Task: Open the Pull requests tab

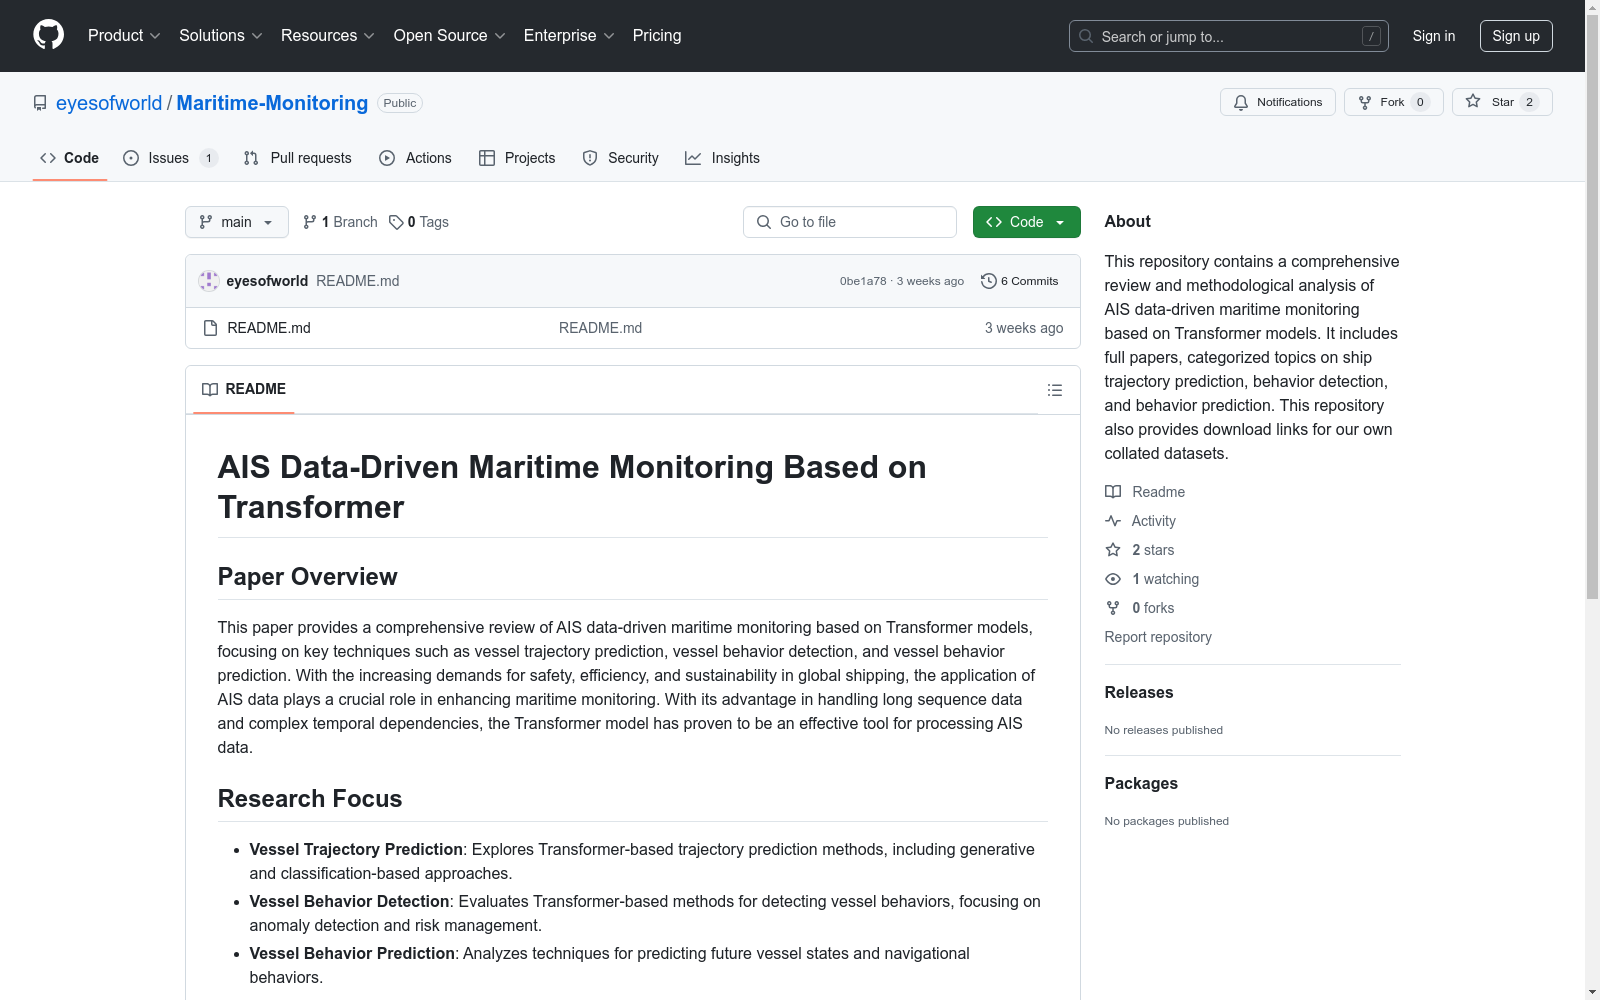Action: click(298, 158)
